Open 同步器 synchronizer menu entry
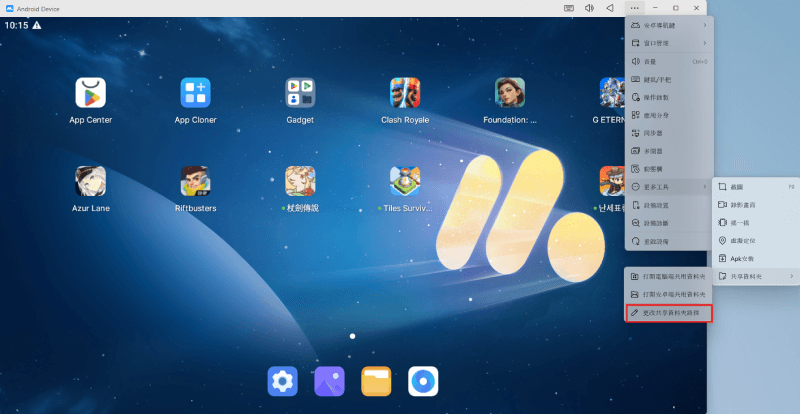 tap(669, 133)
